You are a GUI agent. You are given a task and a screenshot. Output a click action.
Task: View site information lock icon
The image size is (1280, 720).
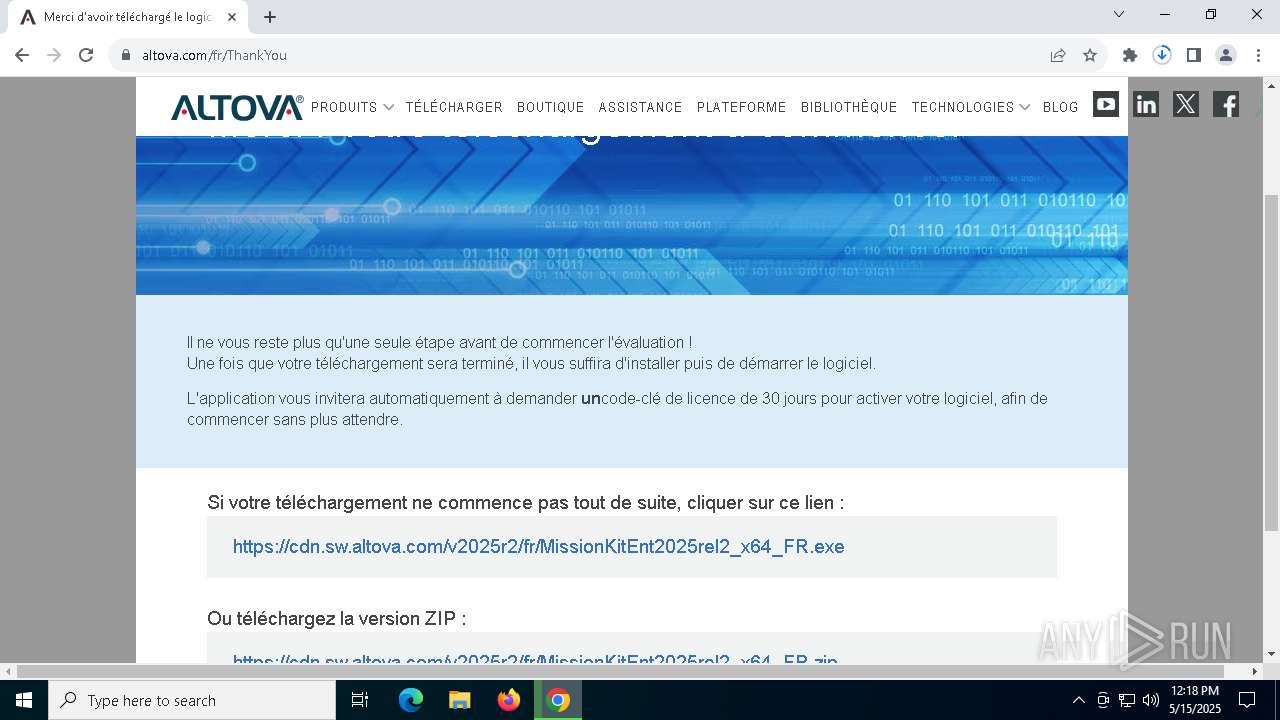pos(126,55)
